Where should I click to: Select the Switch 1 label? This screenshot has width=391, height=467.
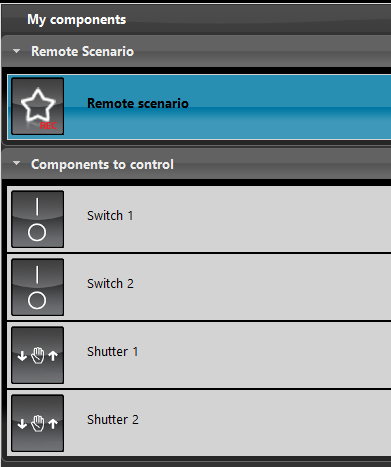(110, 216)
